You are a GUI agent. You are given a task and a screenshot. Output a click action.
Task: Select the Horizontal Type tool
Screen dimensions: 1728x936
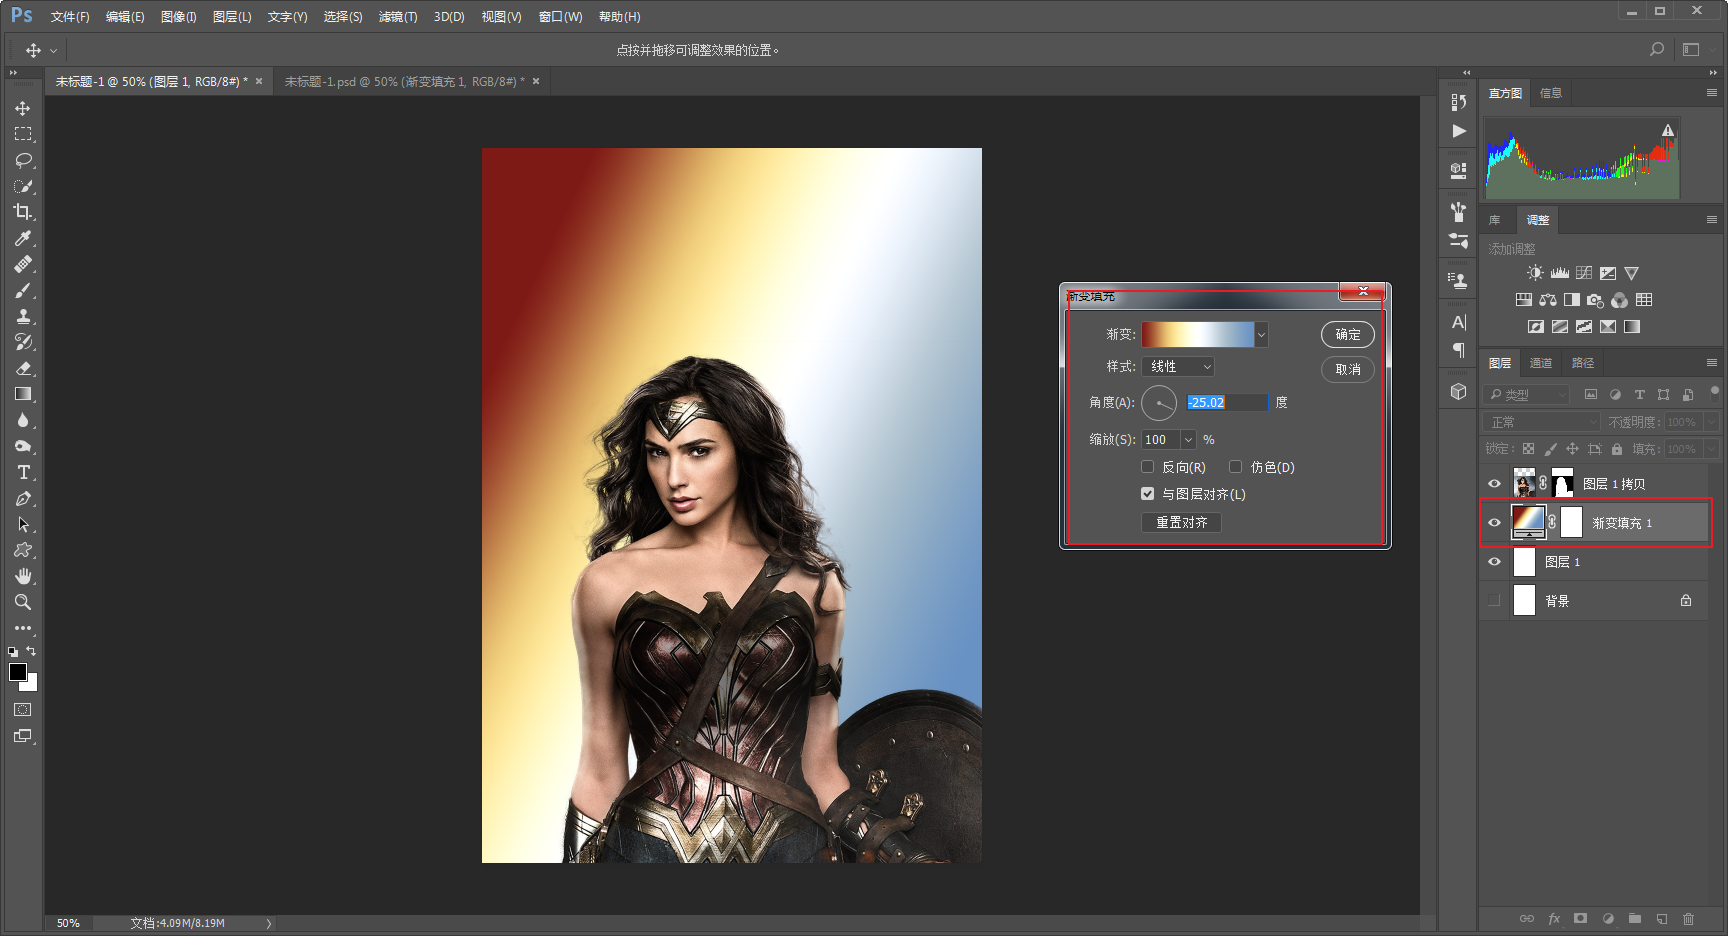23,472
